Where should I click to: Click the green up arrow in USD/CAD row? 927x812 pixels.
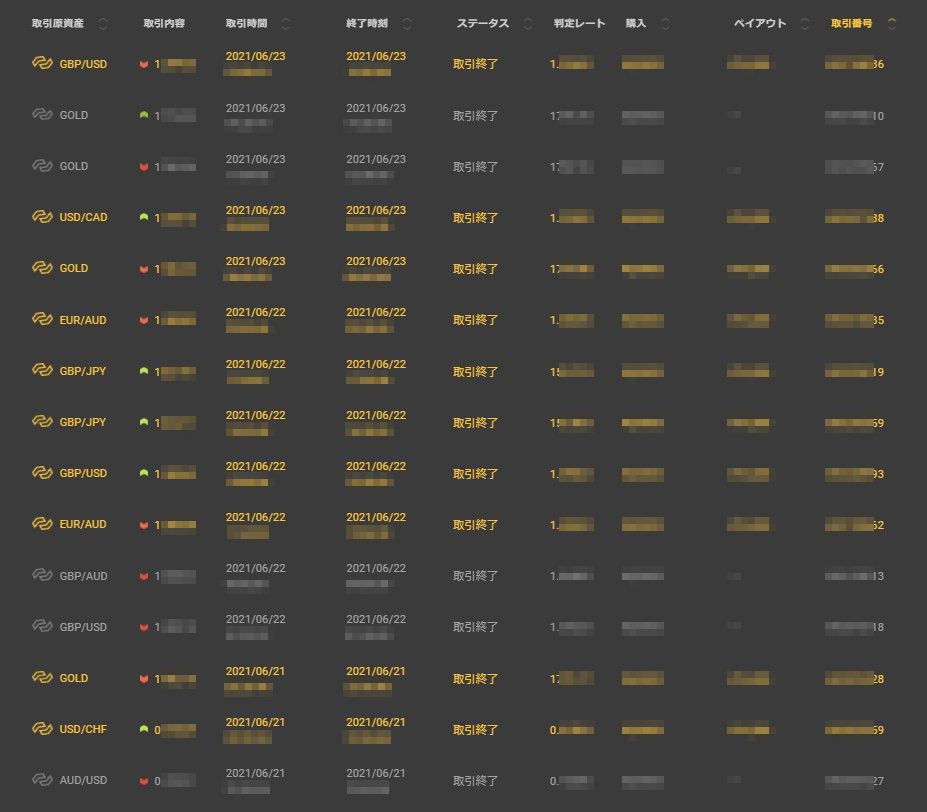click(144, 217)
